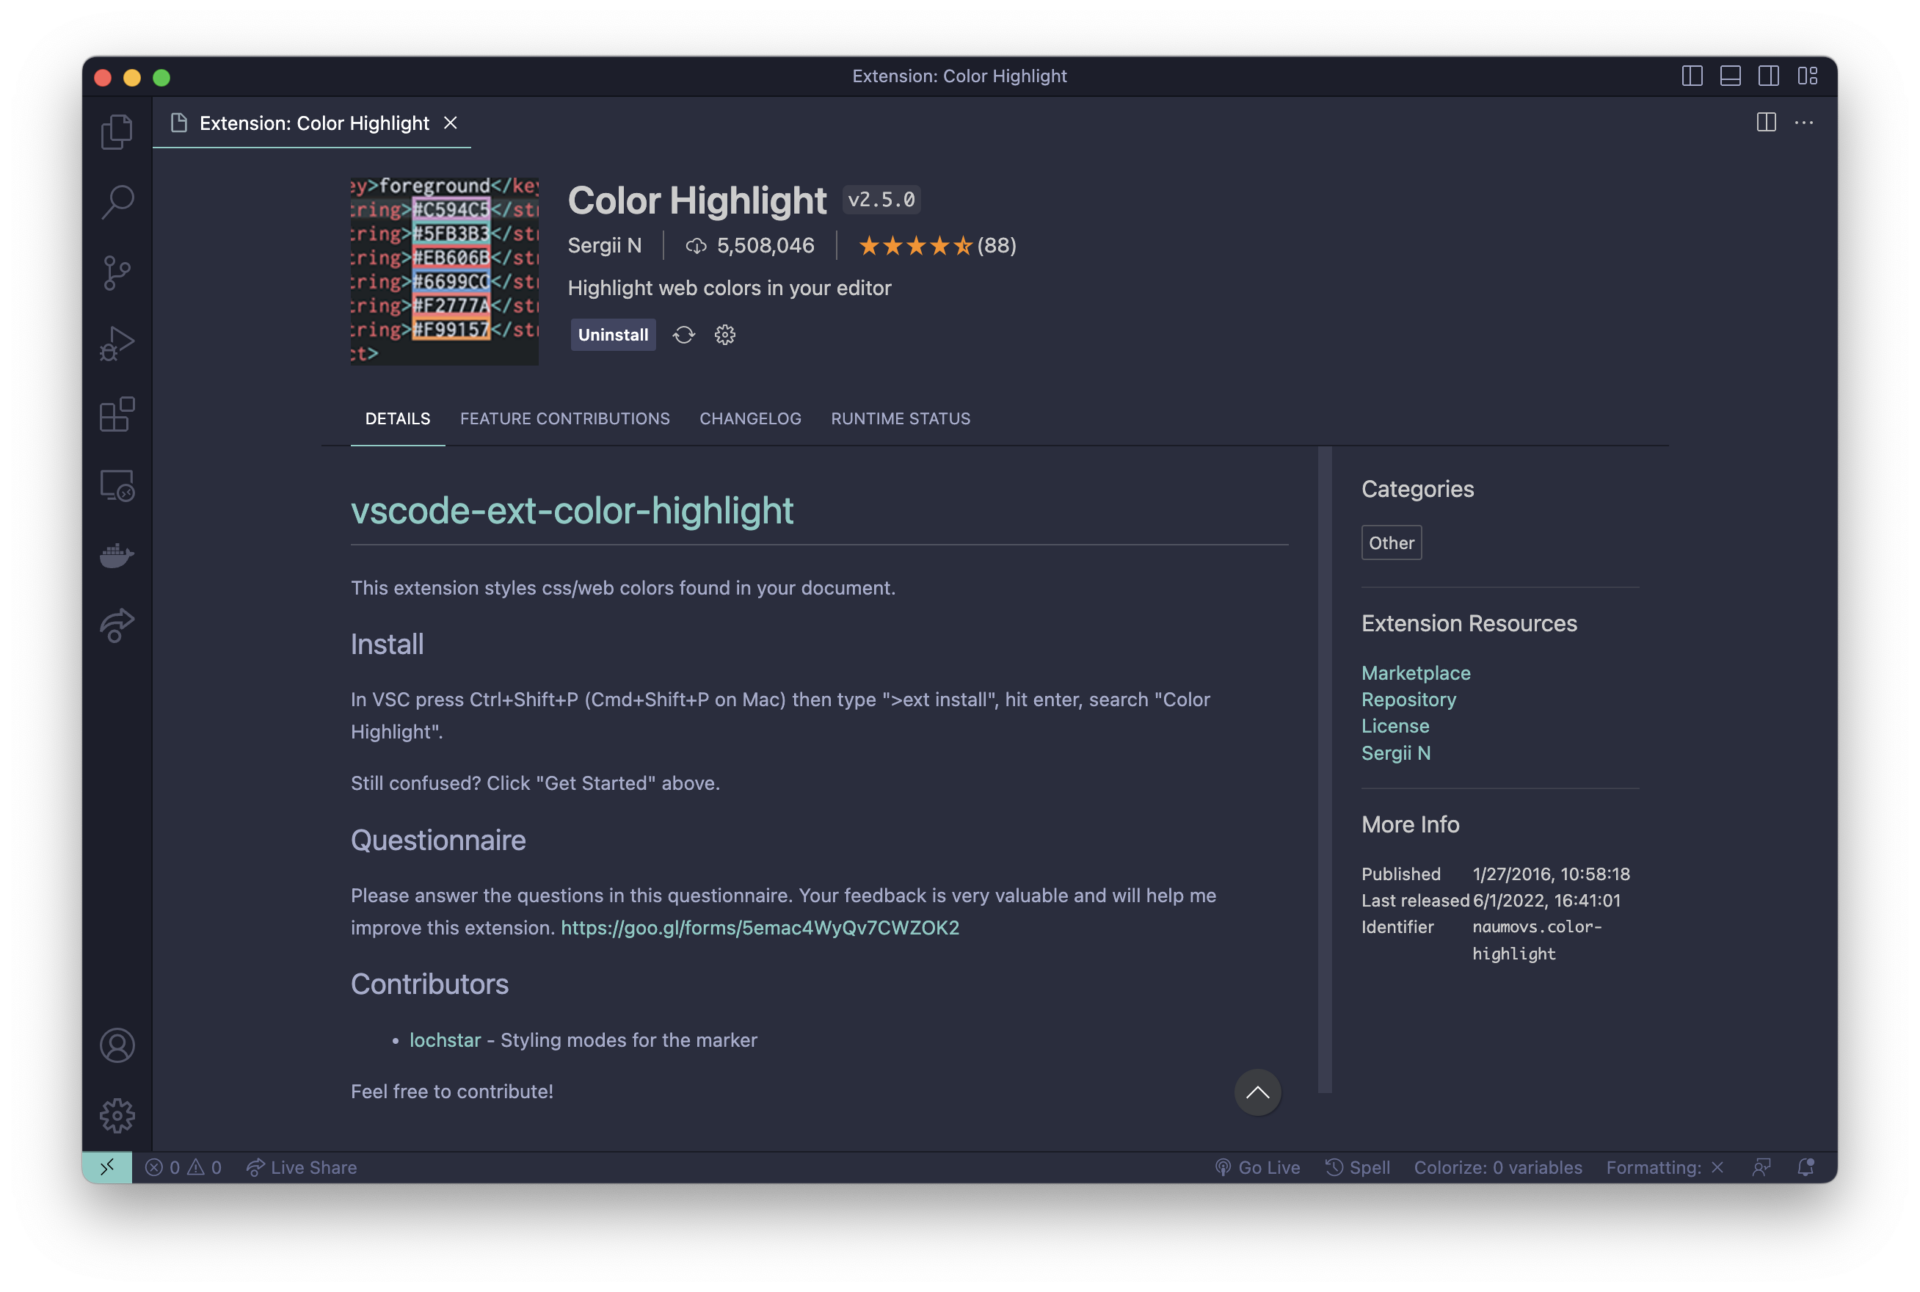Select the Extension: Color Highlight editor tab

point(312,122)
